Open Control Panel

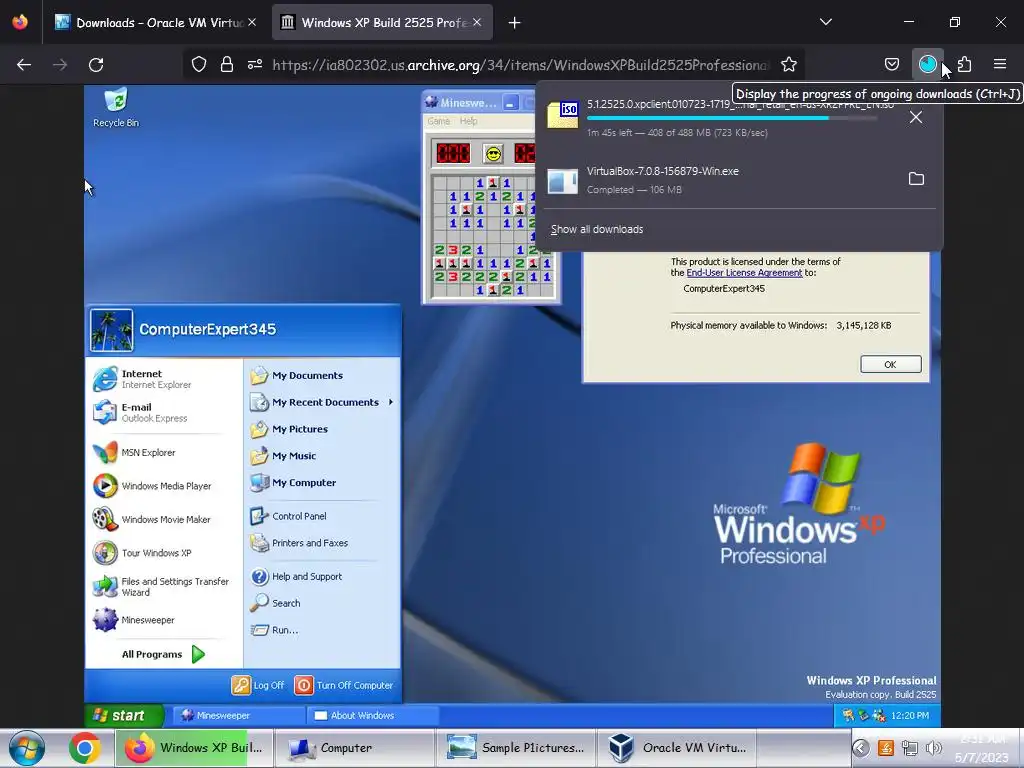coord(288,516)
